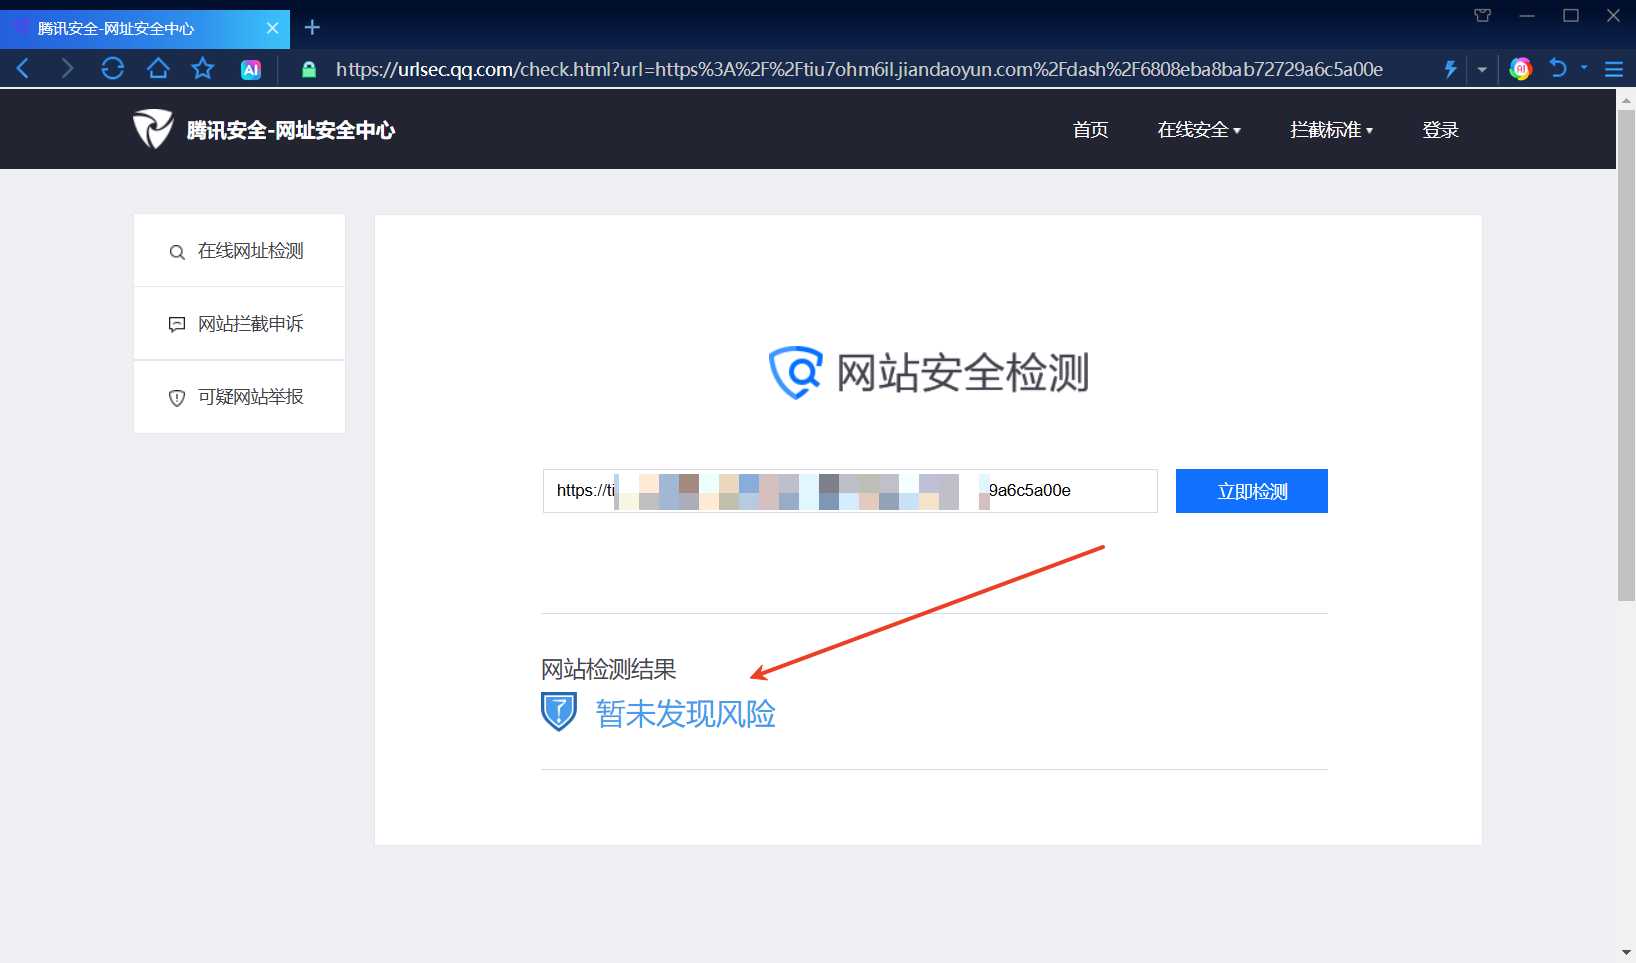
Task: Click the 立即检测 button
Action: pos(1252,491)
